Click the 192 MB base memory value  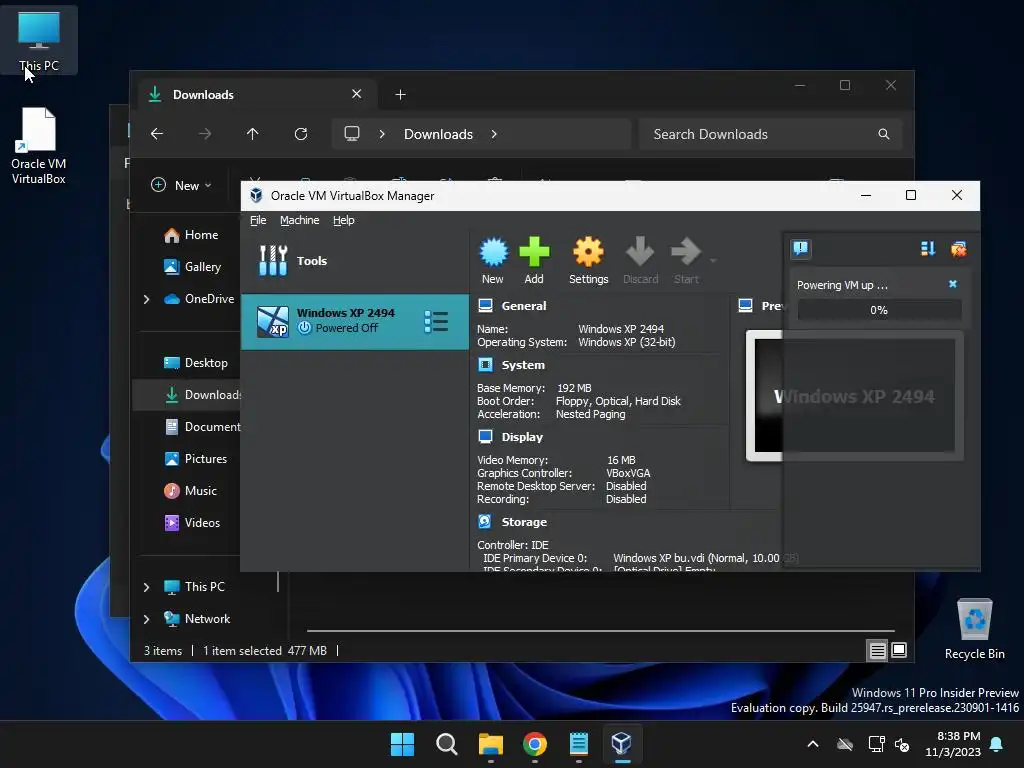coord(574,388)
